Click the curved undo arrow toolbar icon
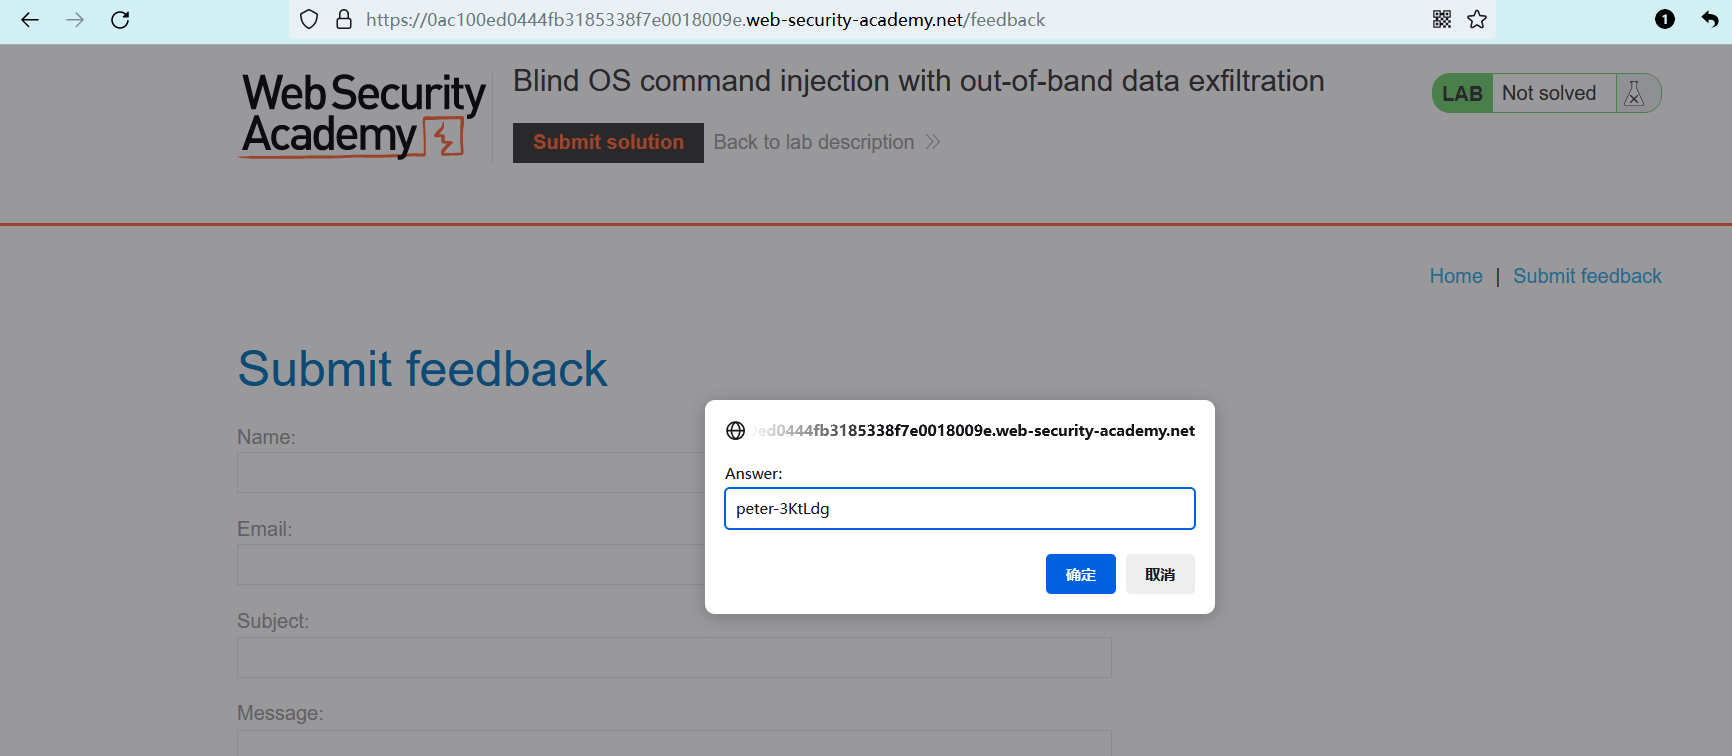 pos(1709,20)
